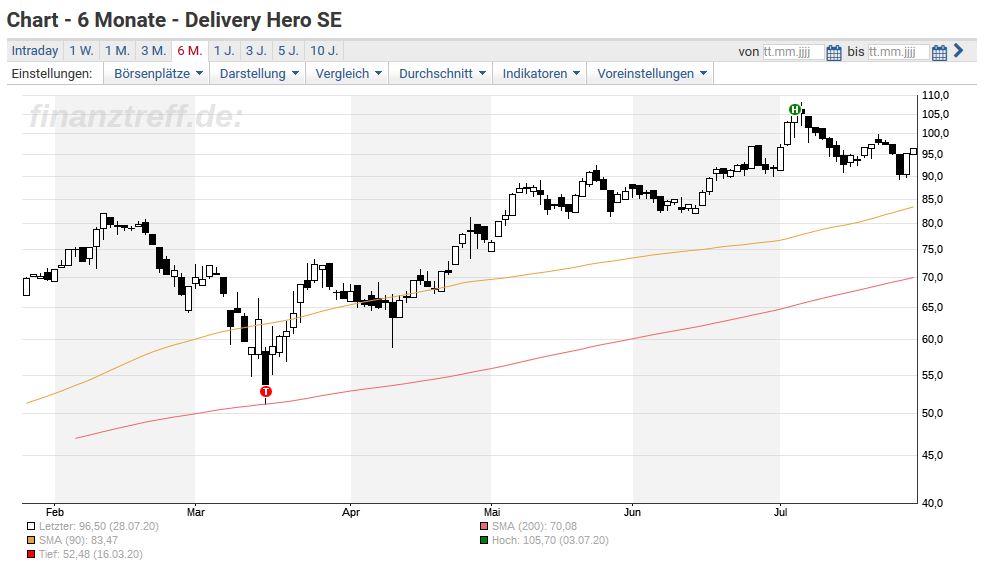
Task: Open the 'bis' date calendar picker icon
Action: [939, 52]
